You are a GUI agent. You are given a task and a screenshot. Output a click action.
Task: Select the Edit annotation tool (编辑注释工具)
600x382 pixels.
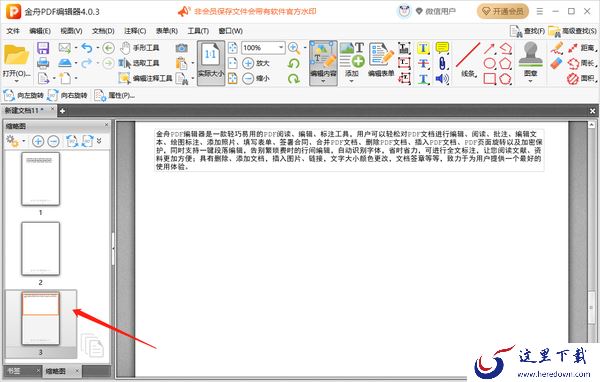(146, 78)
